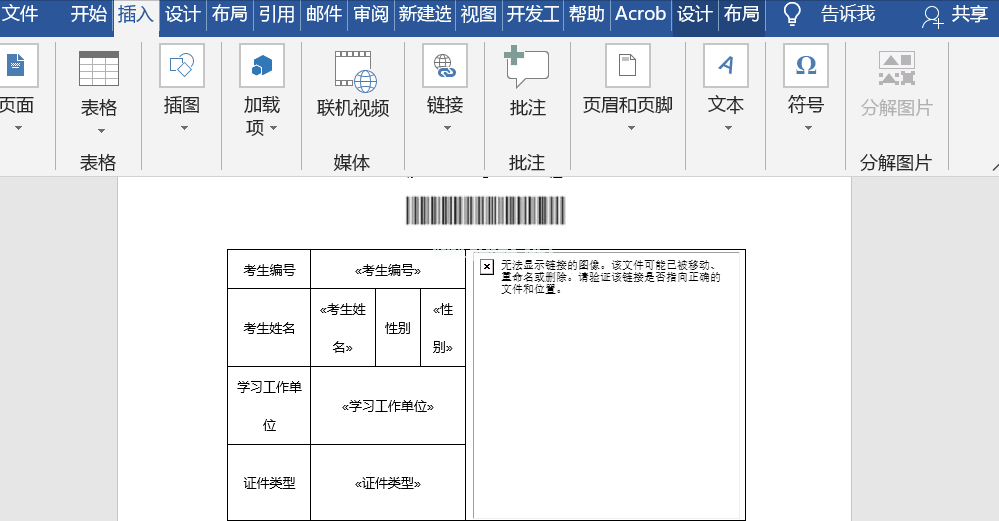Click the Text (文本) icon
This screenshot has width=999, height=521.
pos(726,66)
